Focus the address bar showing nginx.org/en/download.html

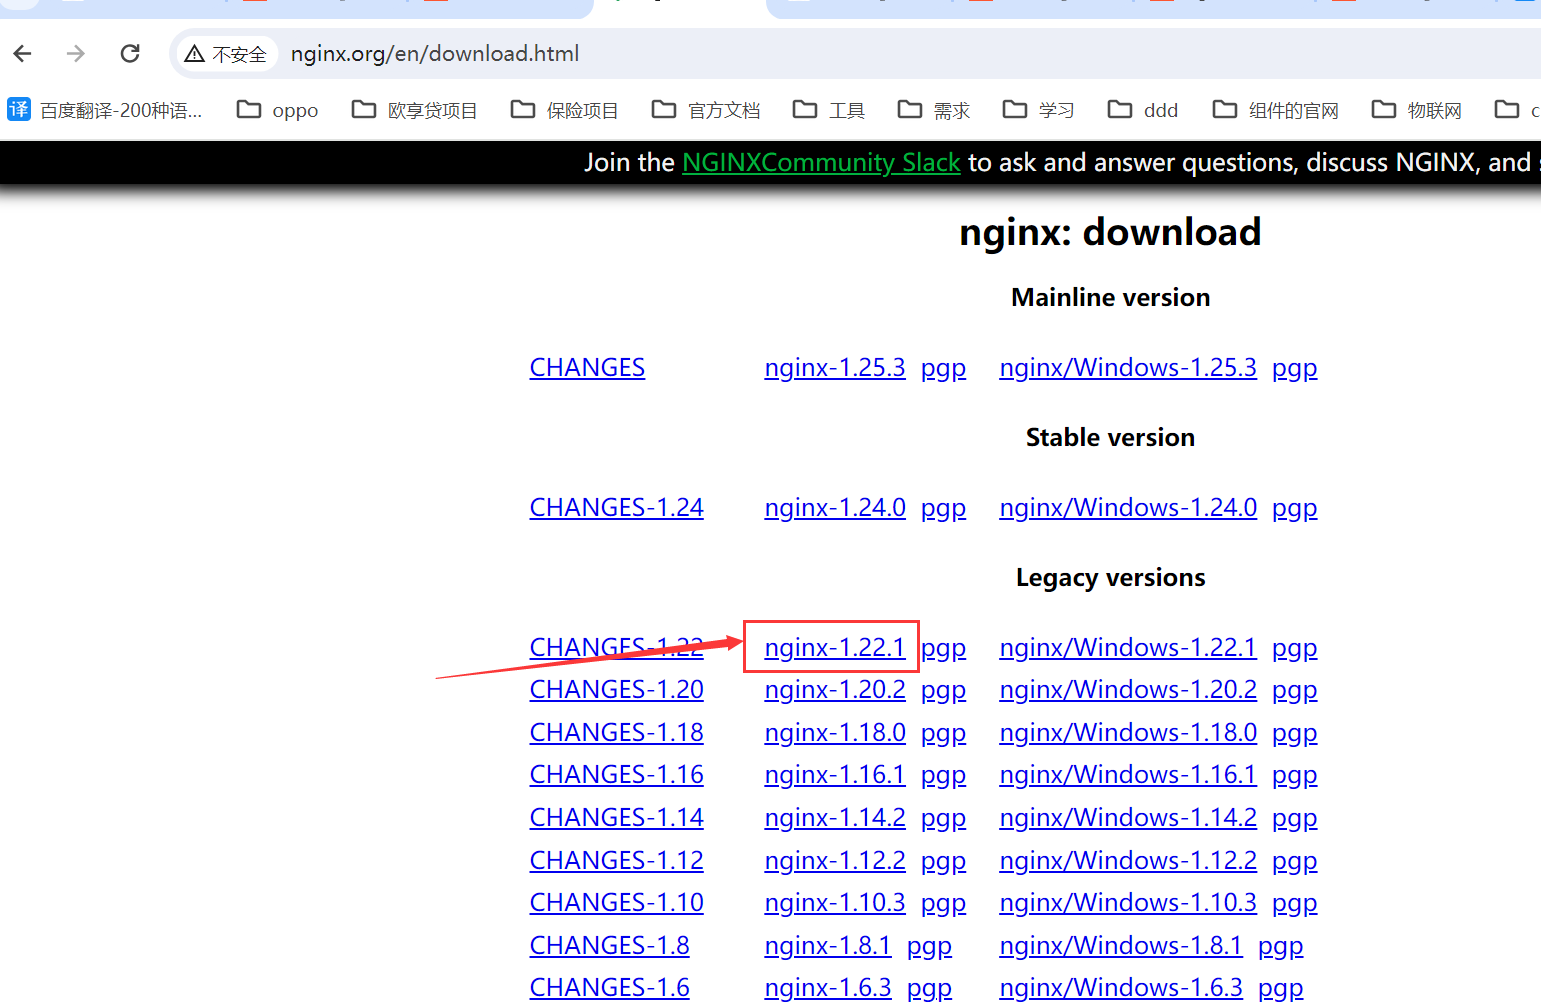click(x=434, y=54)
